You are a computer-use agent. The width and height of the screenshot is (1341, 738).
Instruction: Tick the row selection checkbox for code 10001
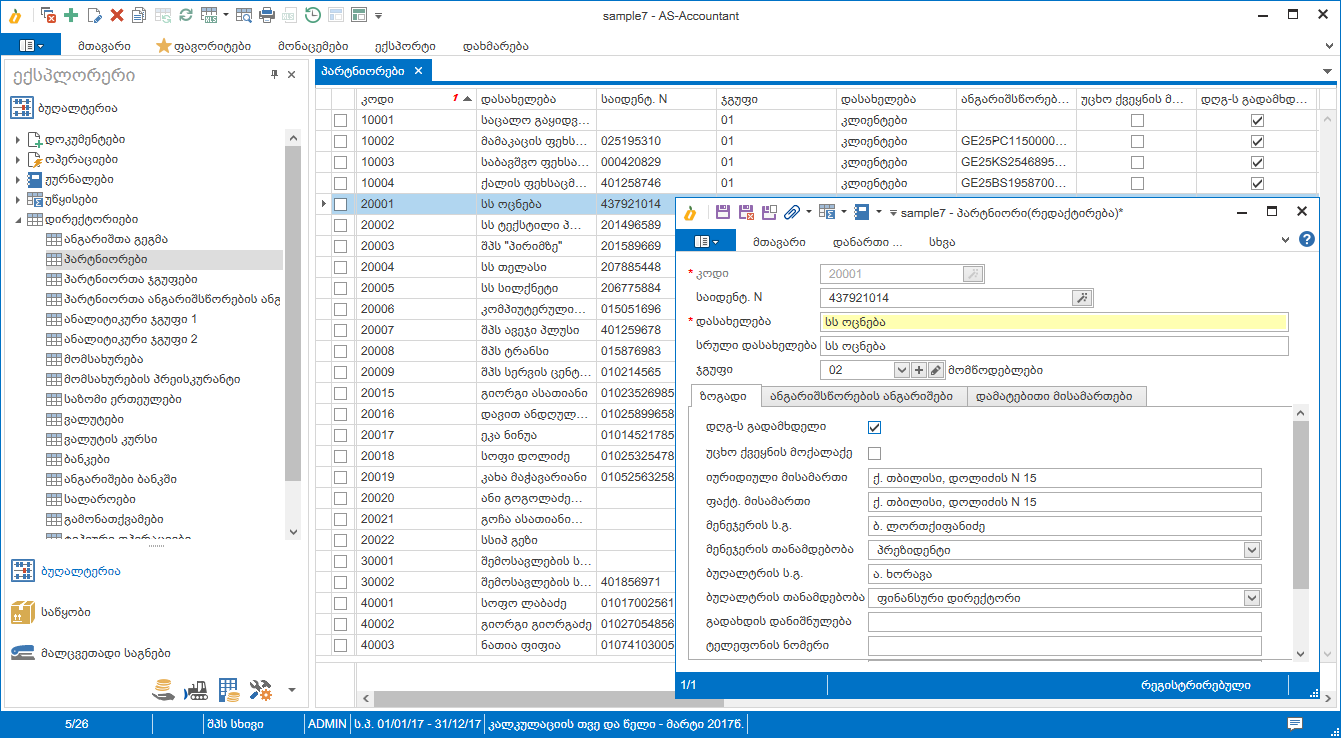point(341,120)
